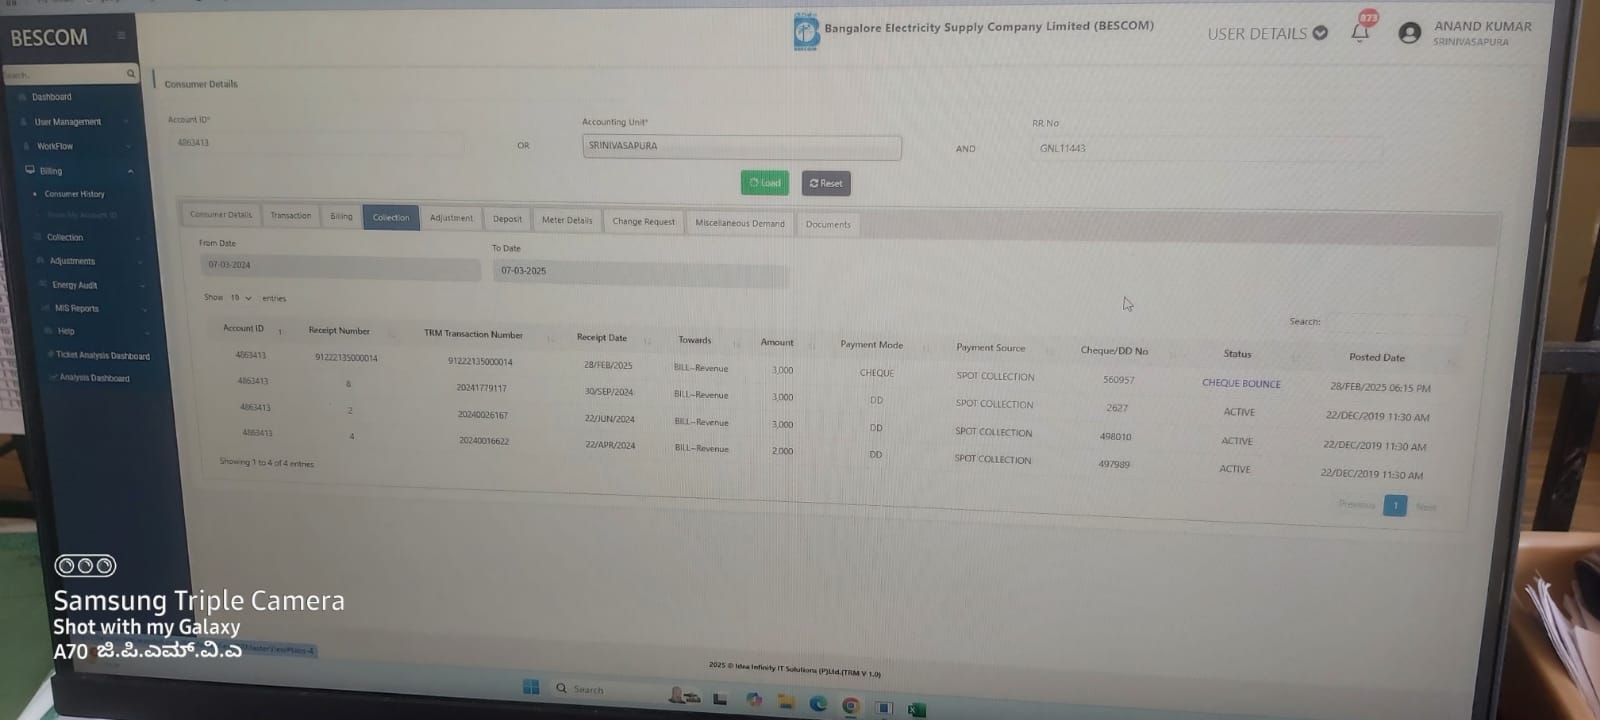Click the Accounting Unit field SRINIVASAPURA
This screenshot has width=1600, height=720.
pos(741,146)
